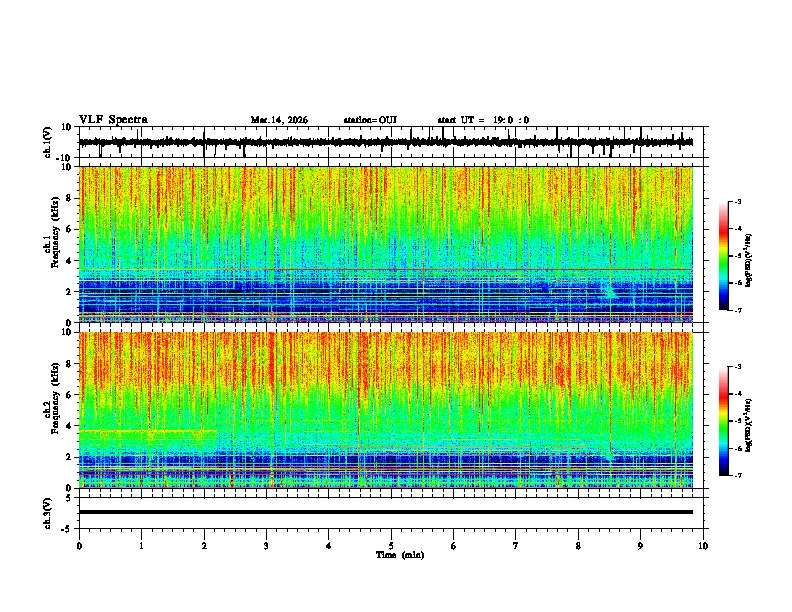Click time axis tick label "8"
The width and height of the screenshot is (792, 612).
coord(578,546)
